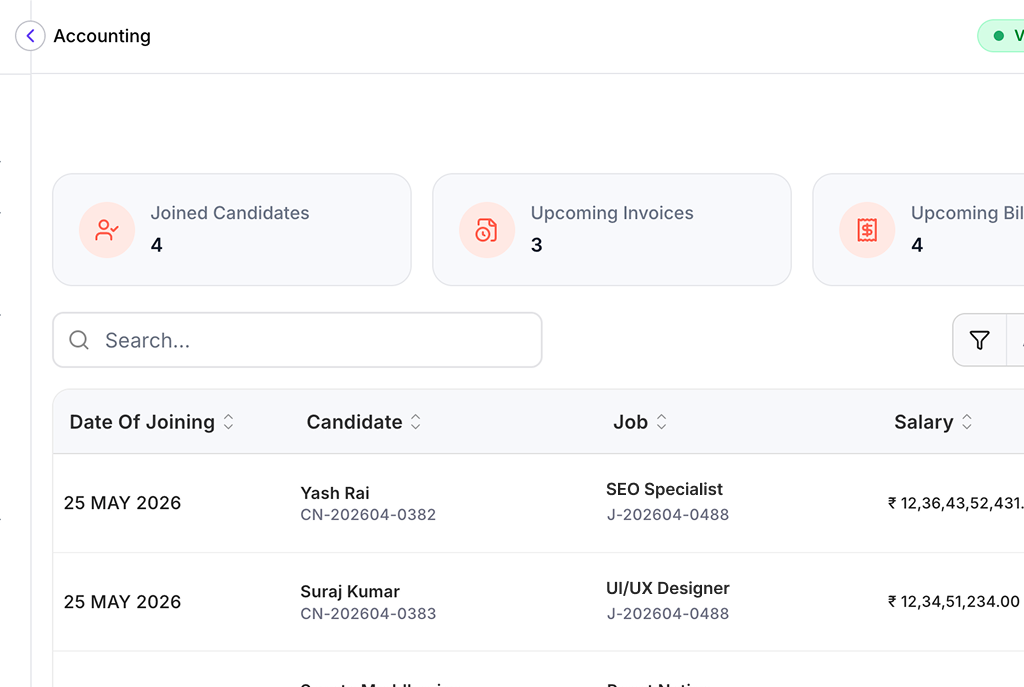Open the Upcoming Invoices card
This screenshot has height=687, width=1024.
click(x=612, y=229)
